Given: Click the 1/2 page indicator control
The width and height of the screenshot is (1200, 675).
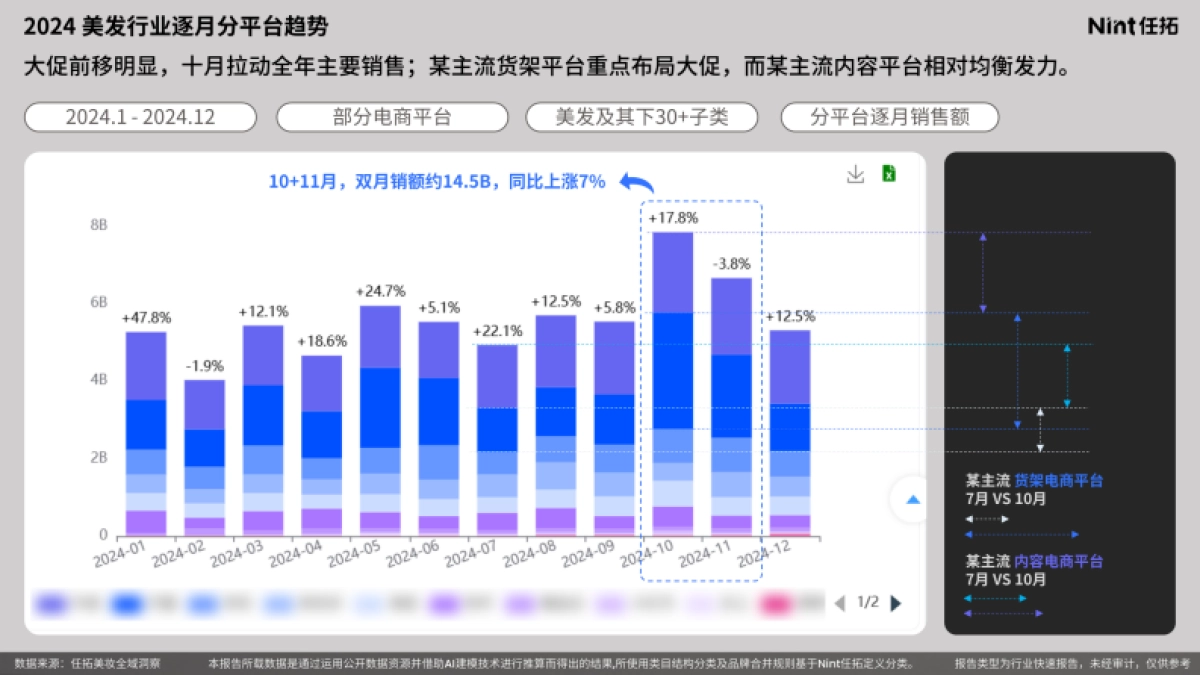Looking at the screenshot, I should (x=867, y=602).
